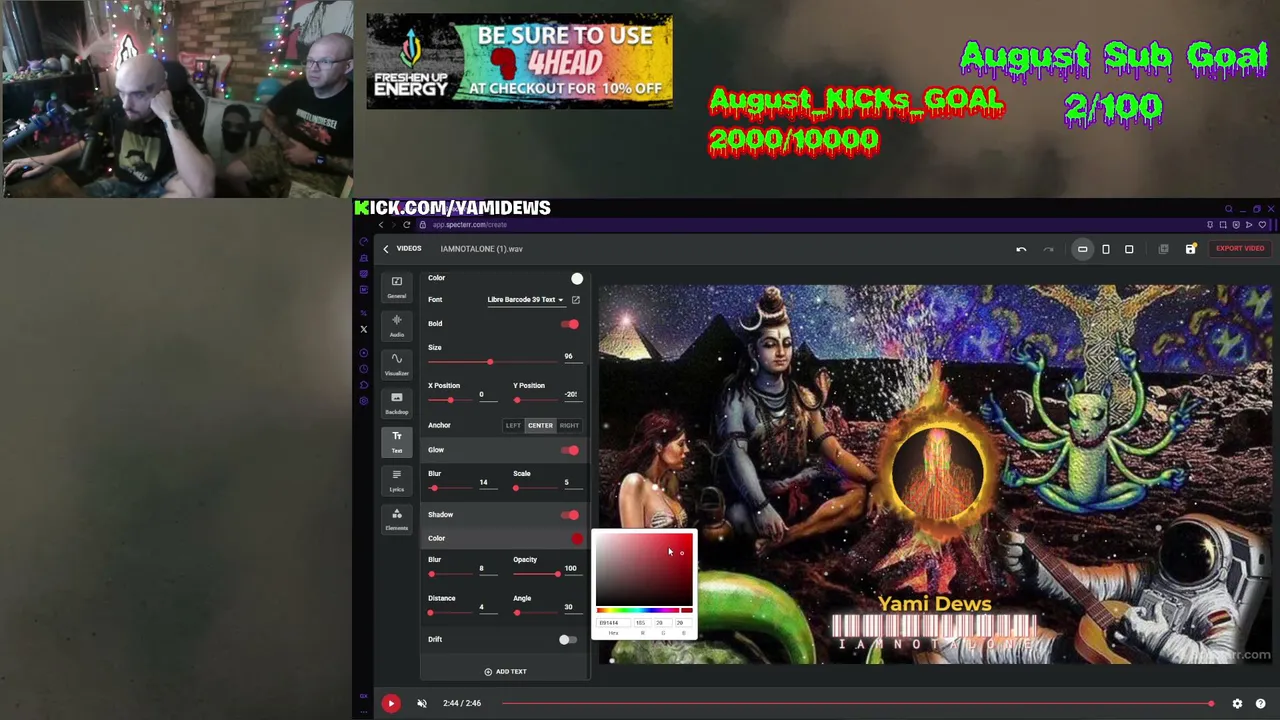Click the playback timeline progress bar

[856, 704]
